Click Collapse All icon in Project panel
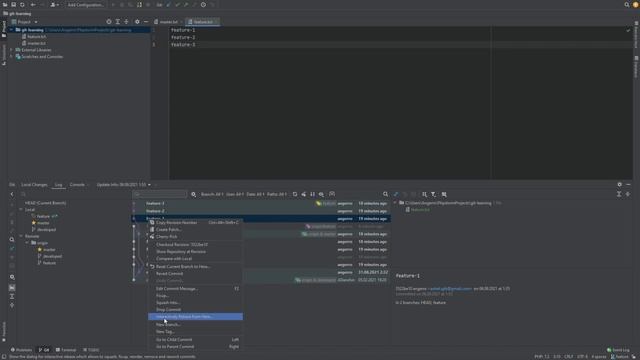 coord(126,22)
